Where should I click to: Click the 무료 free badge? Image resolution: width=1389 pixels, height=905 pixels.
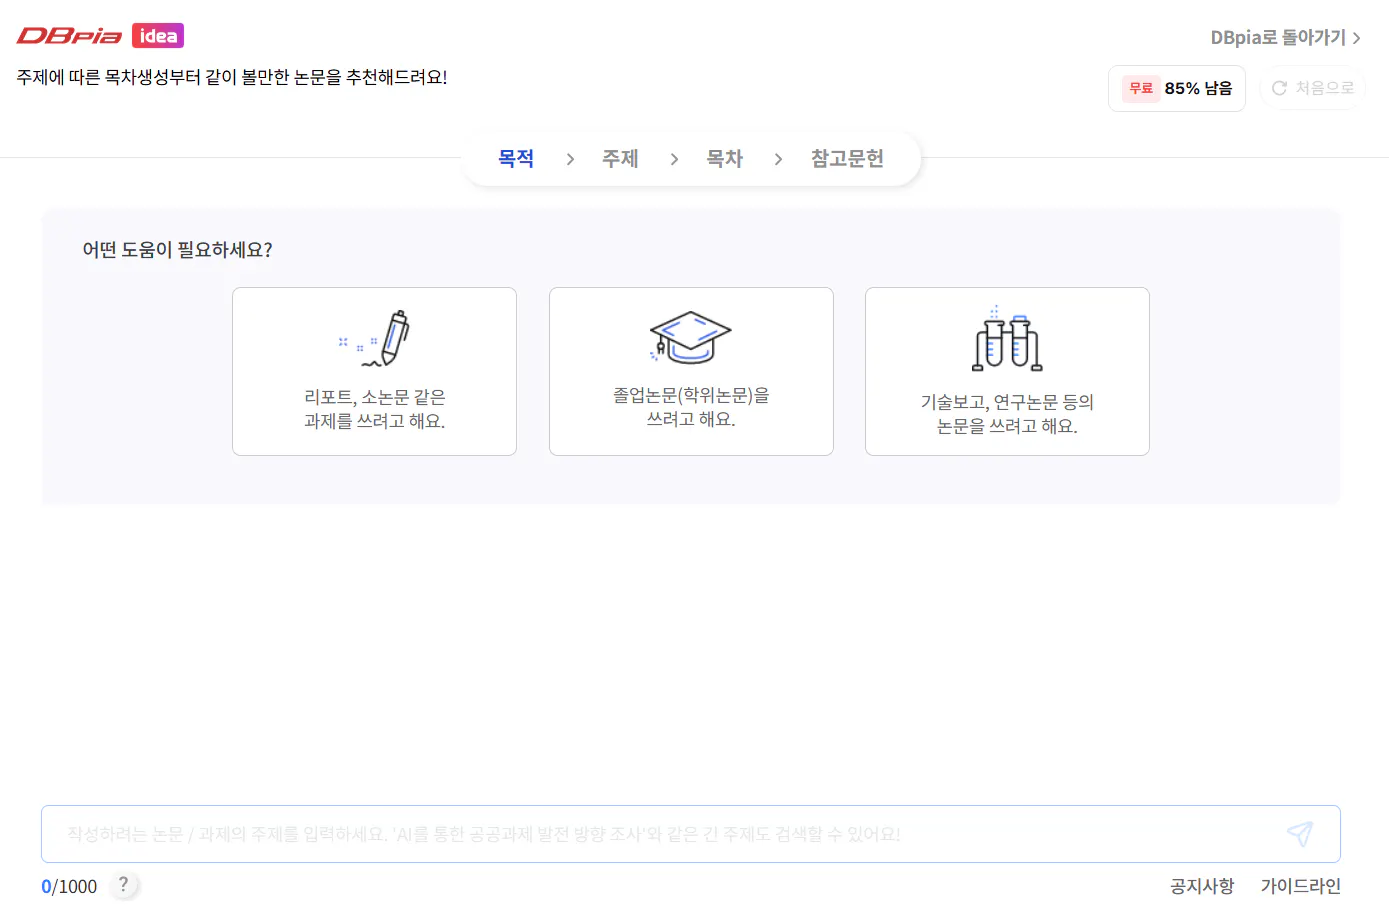pos(1141,88)
